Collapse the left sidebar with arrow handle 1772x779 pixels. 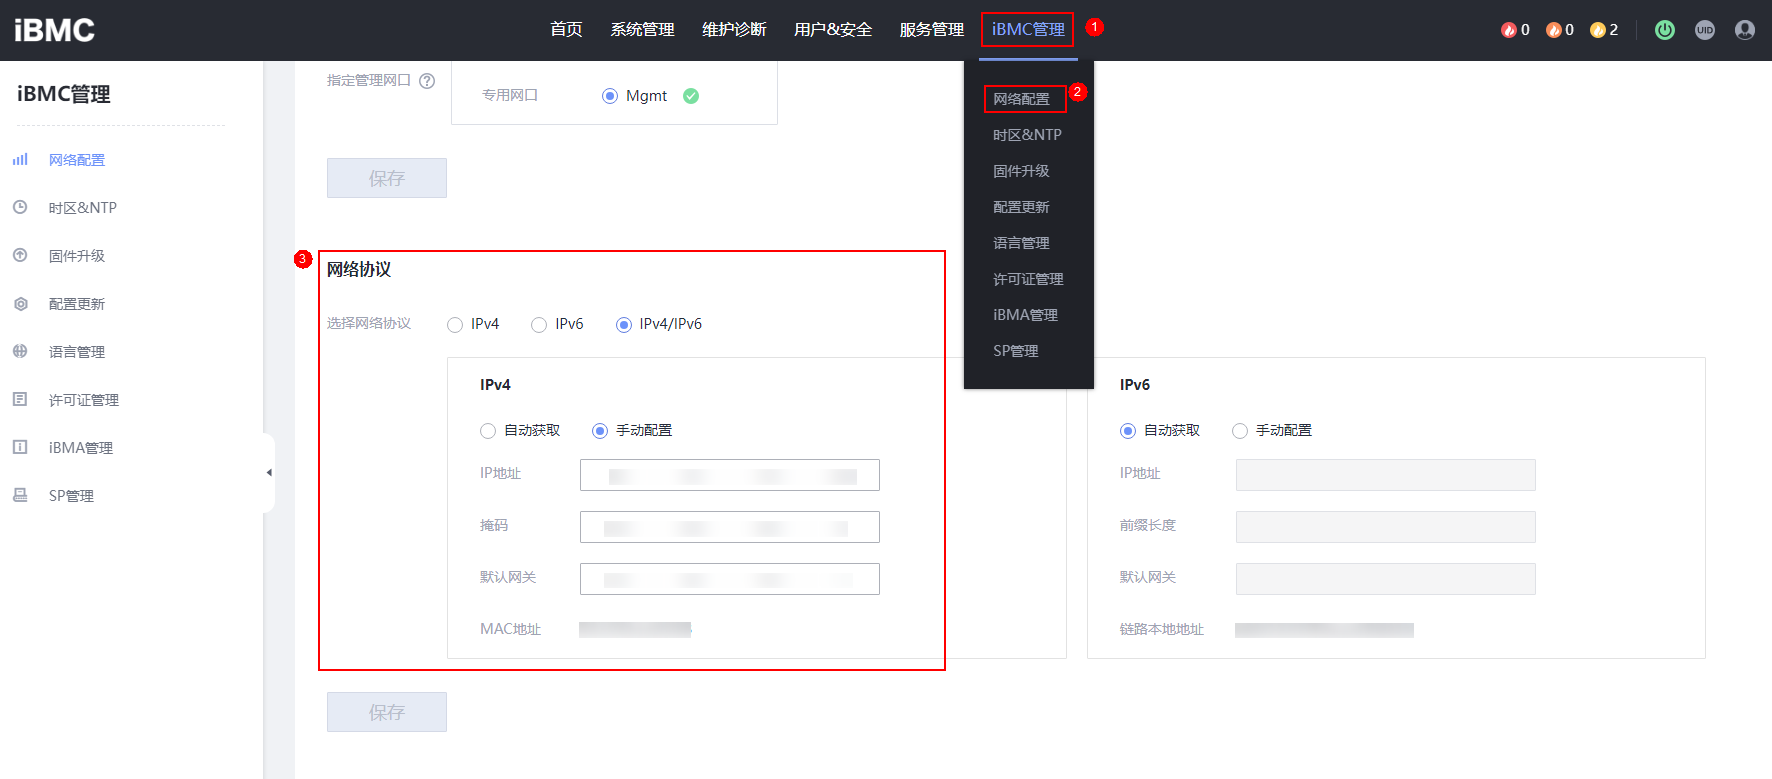[x=269, y=473]
